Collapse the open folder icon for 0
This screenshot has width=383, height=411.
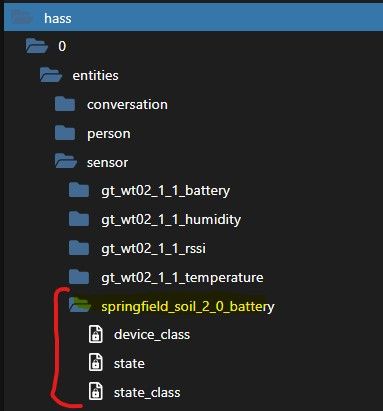(x=37, y=46)
